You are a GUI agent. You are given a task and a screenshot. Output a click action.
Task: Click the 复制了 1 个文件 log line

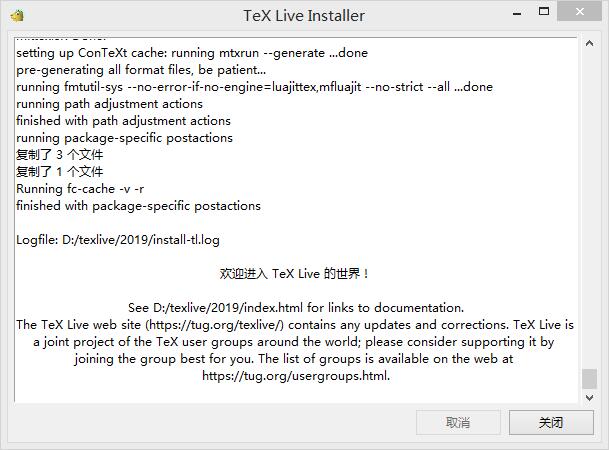(59, 172)
